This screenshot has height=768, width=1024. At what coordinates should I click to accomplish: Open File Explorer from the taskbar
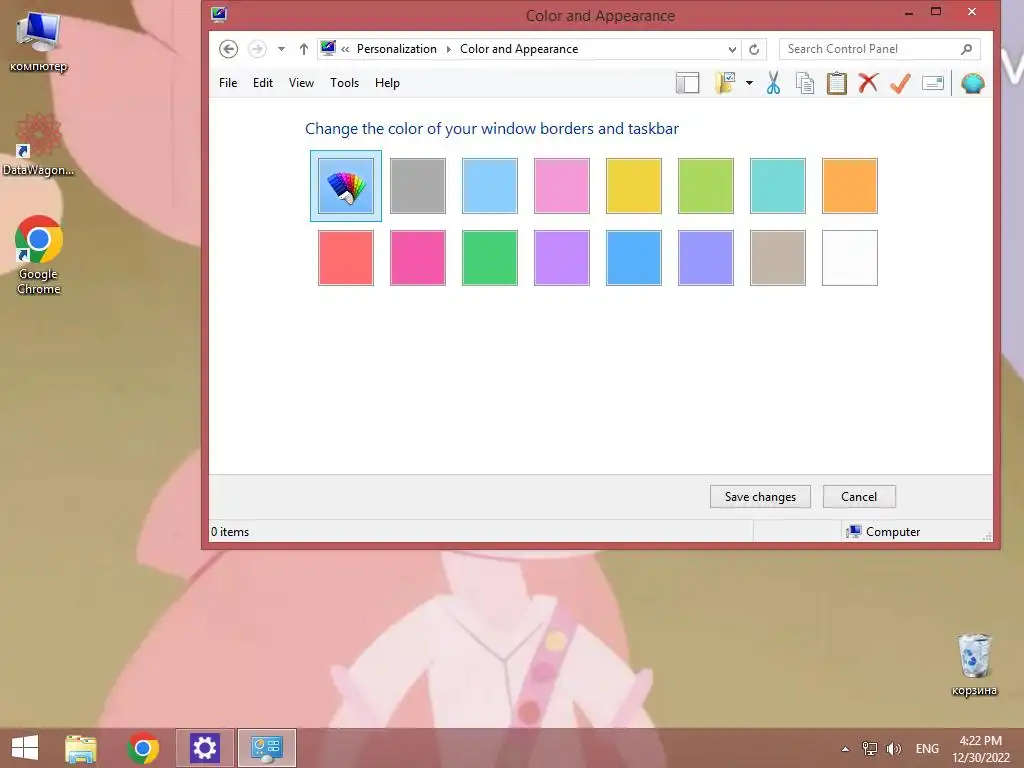(x=81, y=748)
